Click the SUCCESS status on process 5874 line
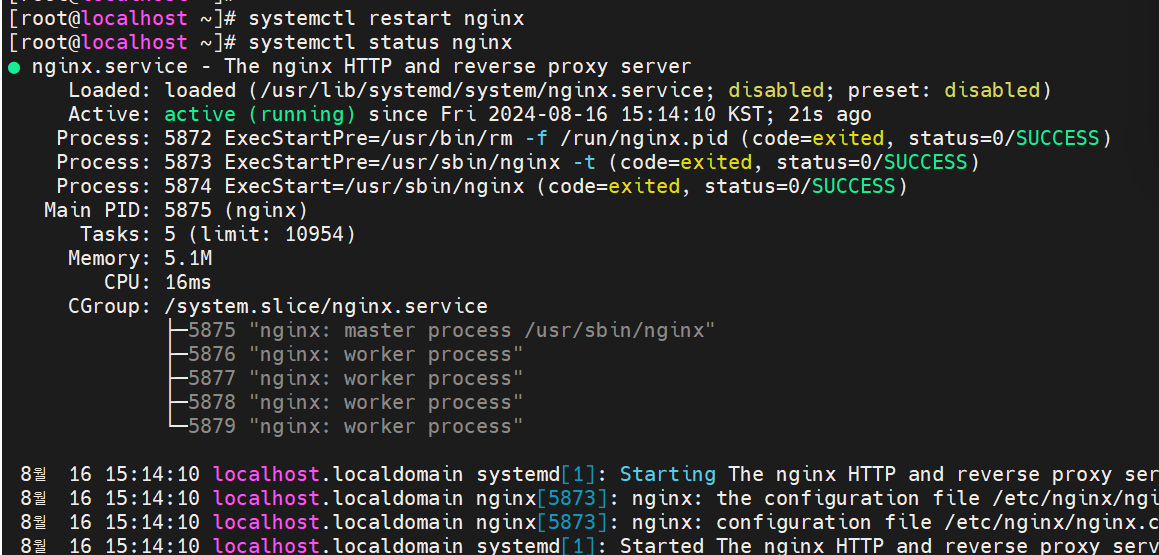 (854, 186)
